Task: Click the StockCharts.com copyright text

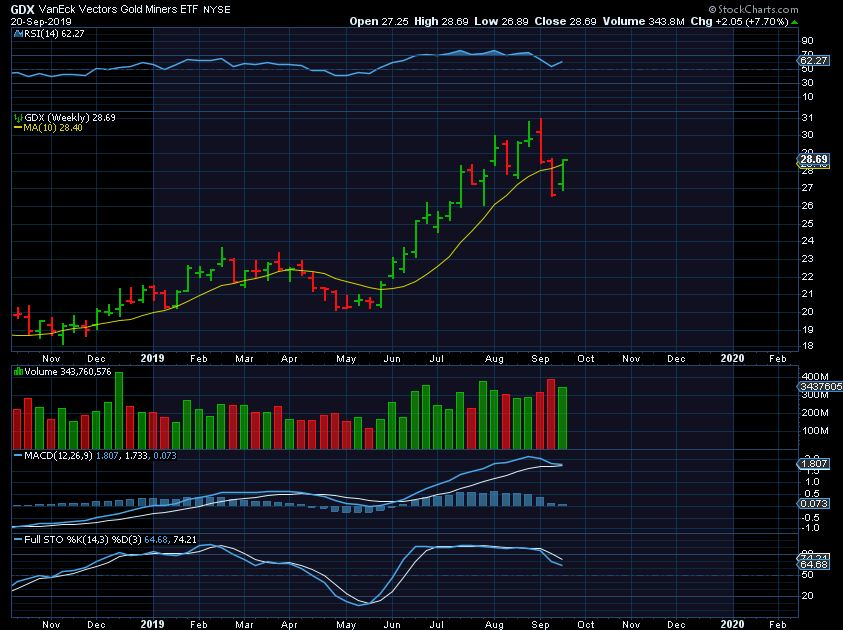Action: (753, 9)
